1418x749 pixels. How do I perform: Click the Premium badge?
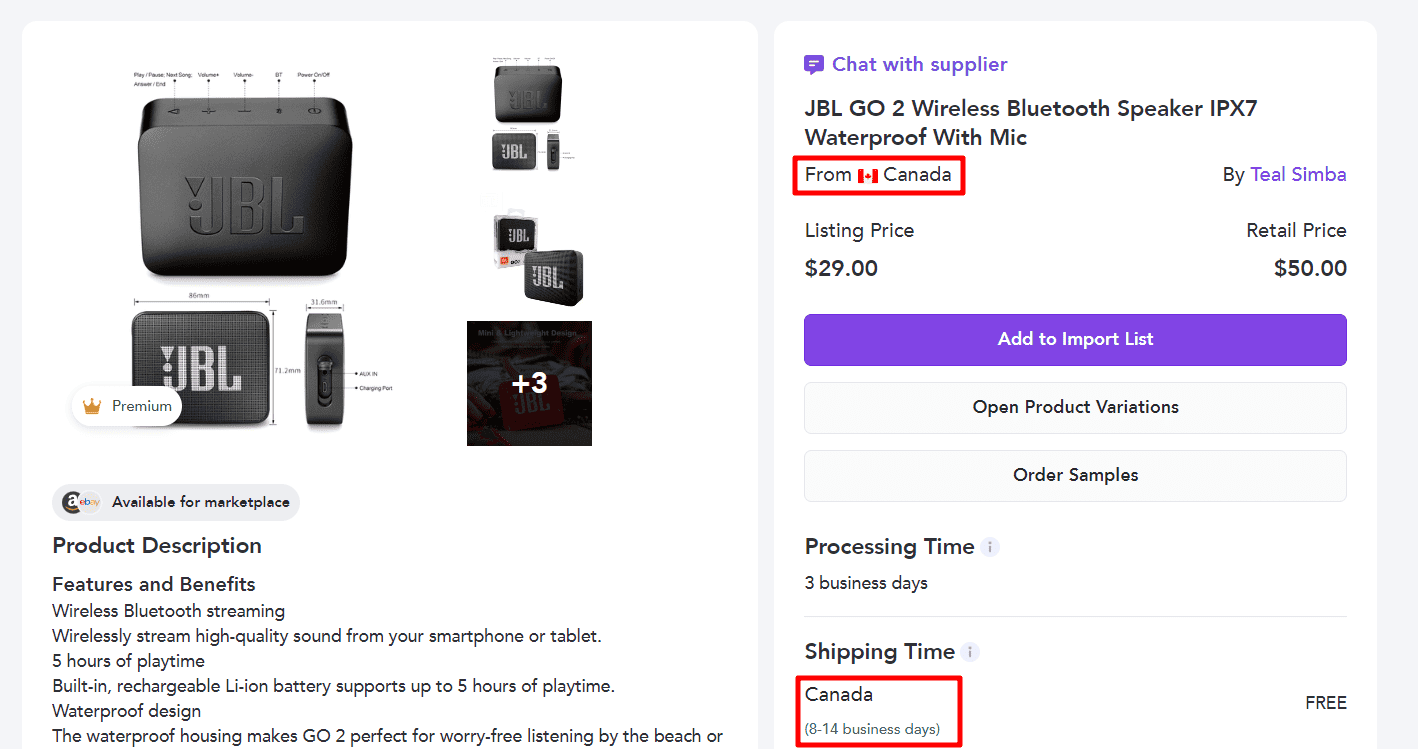[126, 406]
